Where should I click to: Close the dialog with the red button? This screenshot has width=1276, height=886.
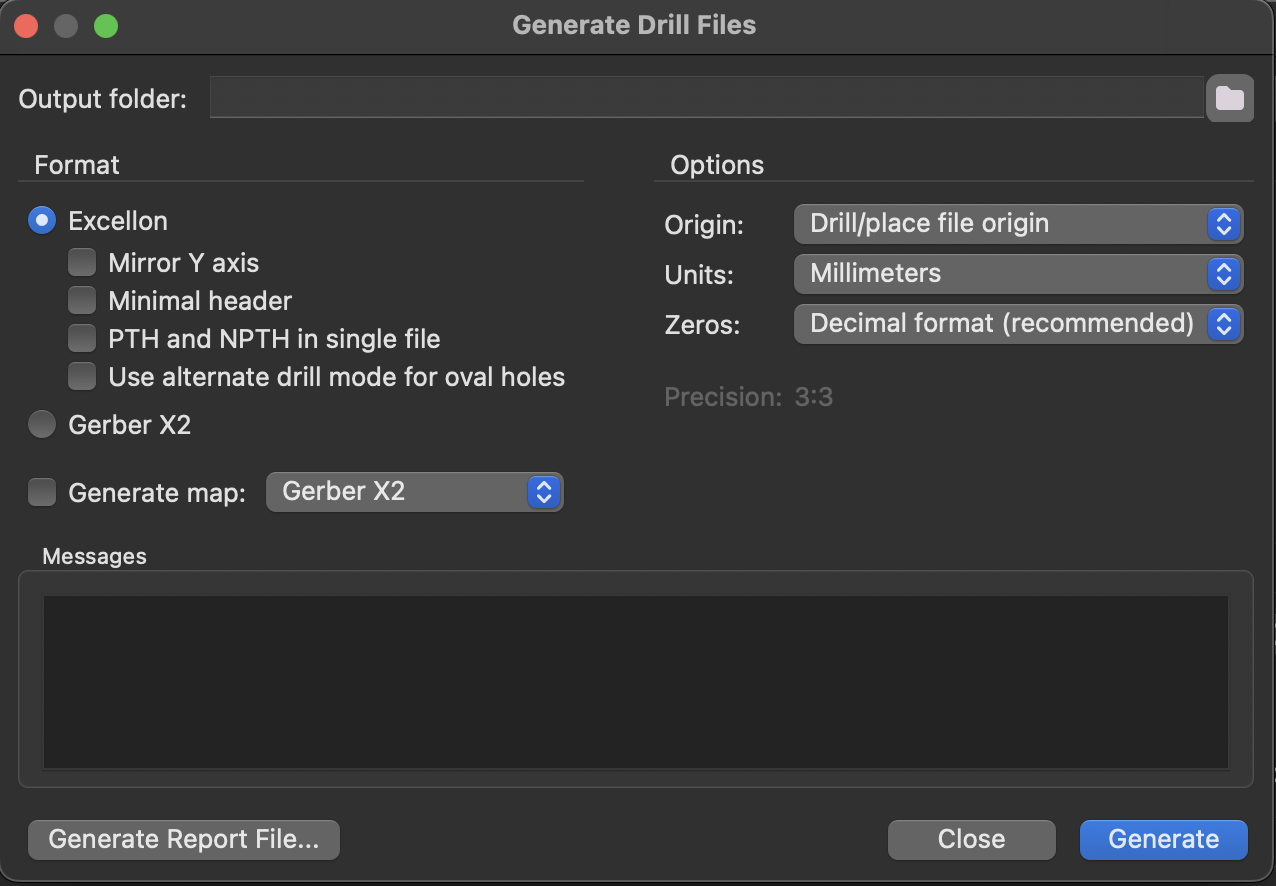coord(26,26)
